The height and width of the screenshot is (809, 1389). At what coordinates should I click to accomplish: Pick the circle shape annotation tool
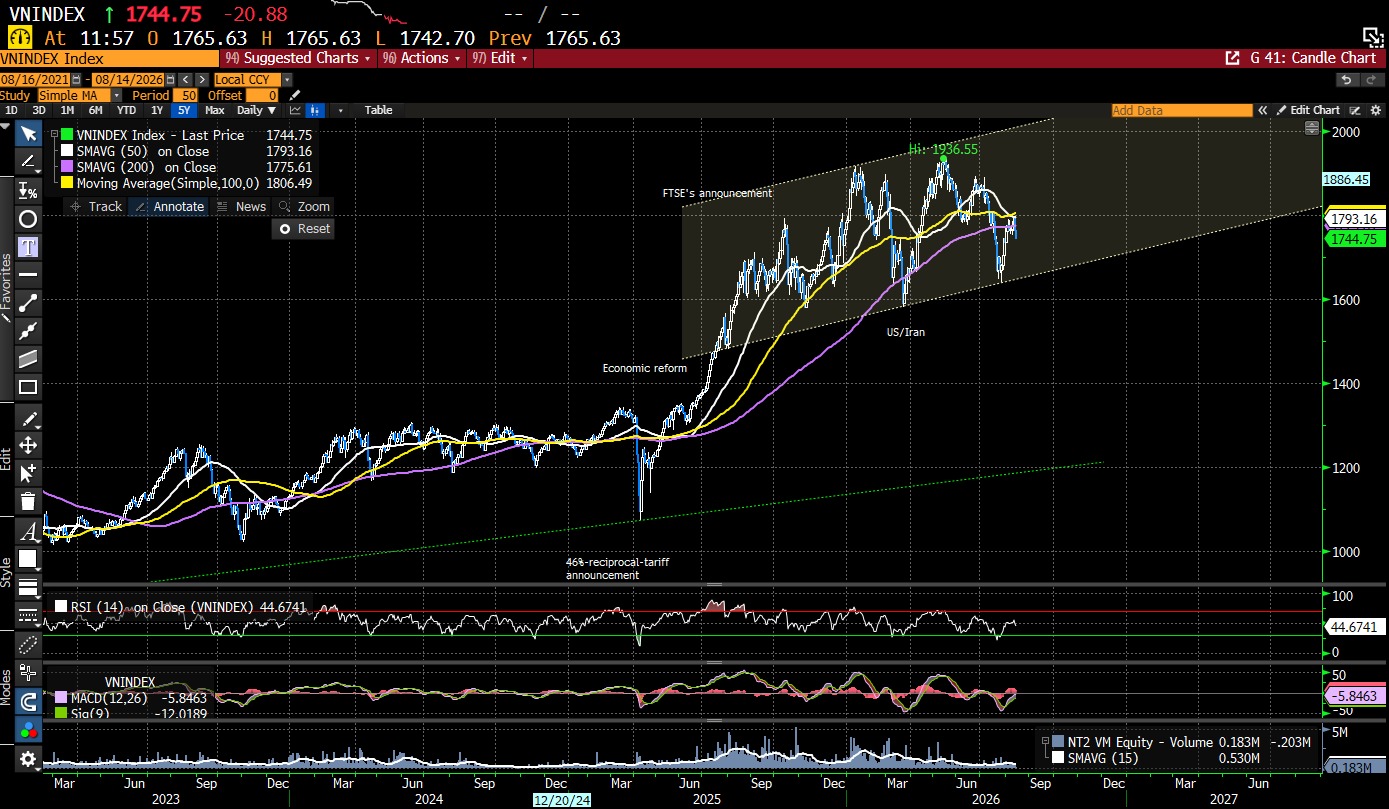pyautogui.click(x=28, y=218)
